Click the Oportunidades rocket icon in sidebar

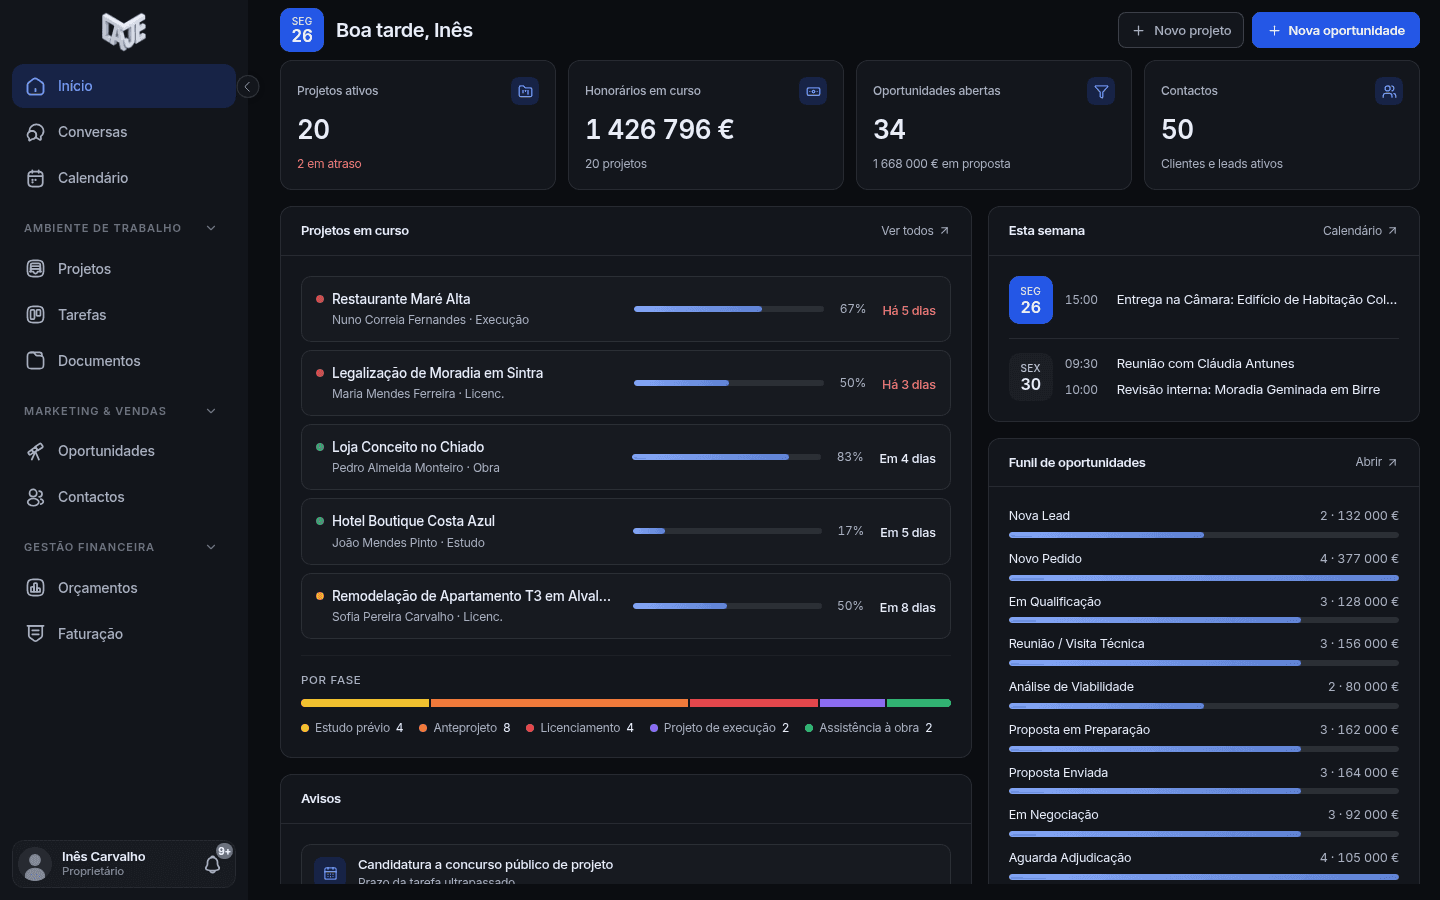[x=35, y=451]
